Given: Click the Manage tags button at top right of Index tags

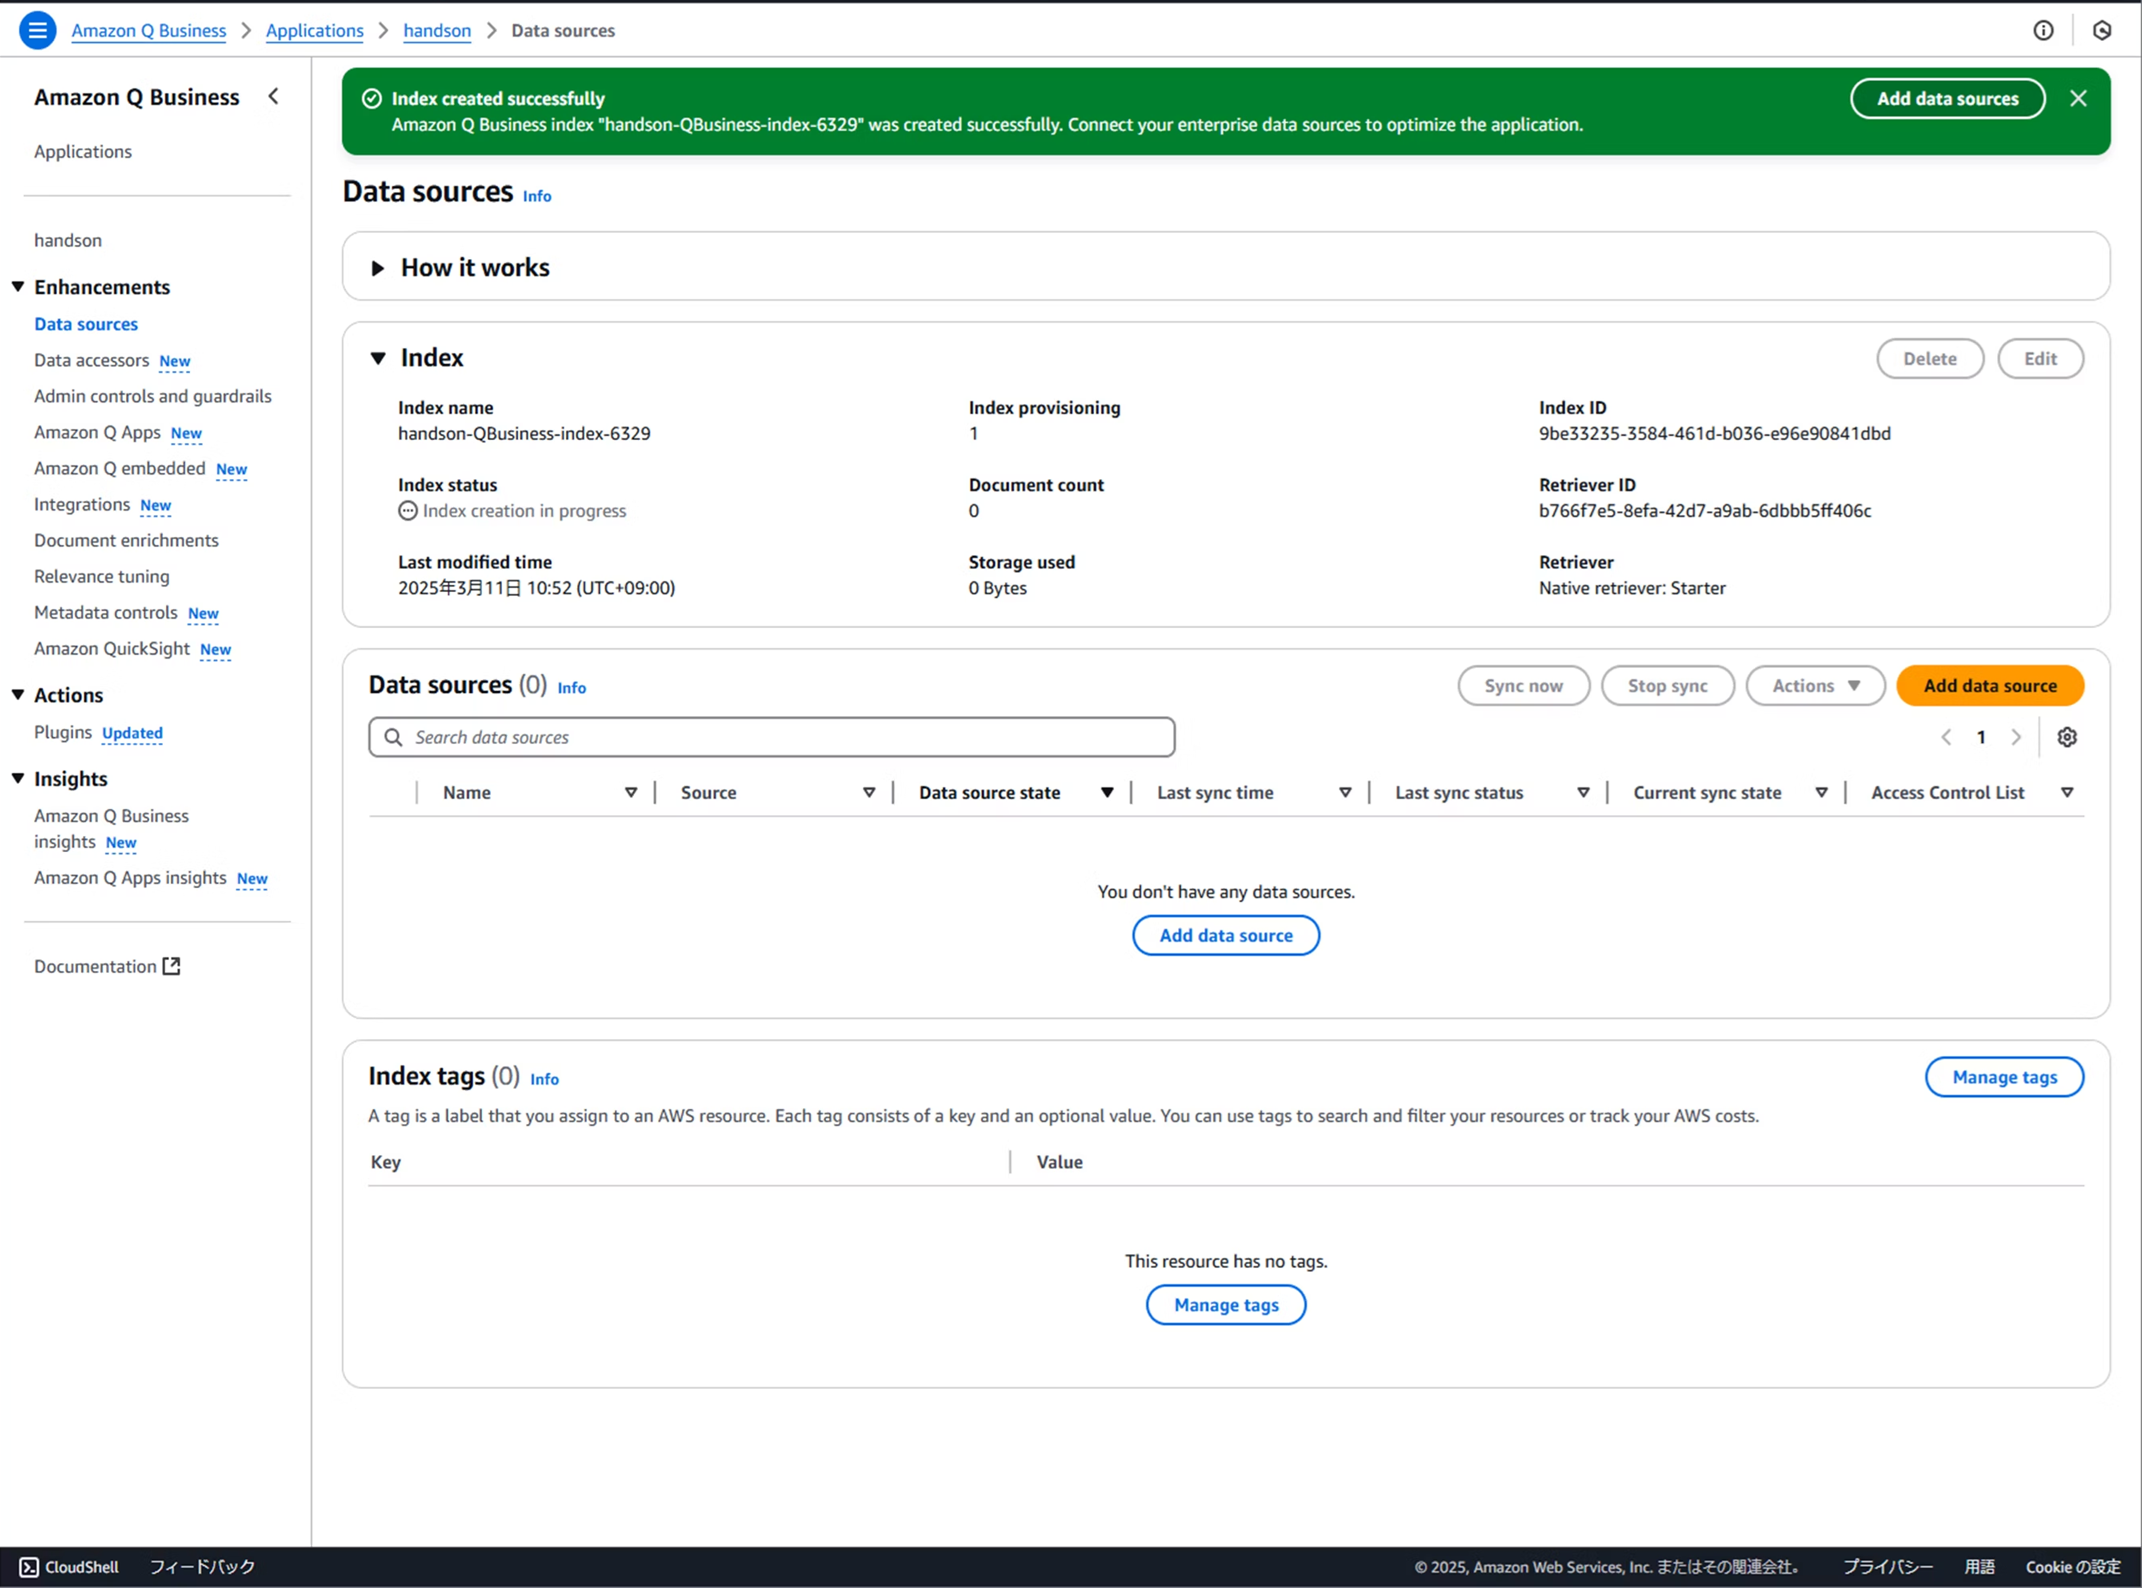Looking at the screenshot, I should click(x=2004, y=1077).
